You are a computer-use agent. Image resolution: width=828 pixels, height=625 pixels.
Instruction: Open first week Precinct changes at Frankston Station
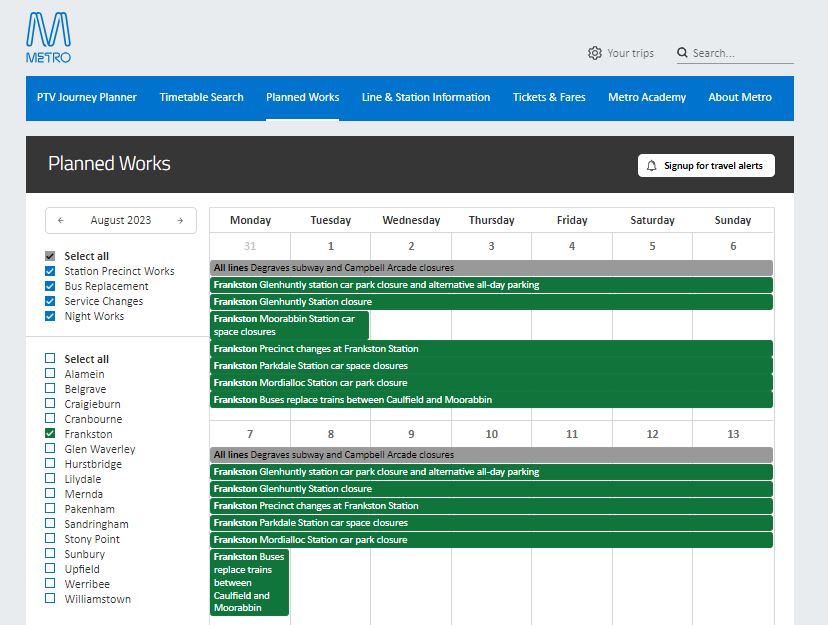click(491, 349)
